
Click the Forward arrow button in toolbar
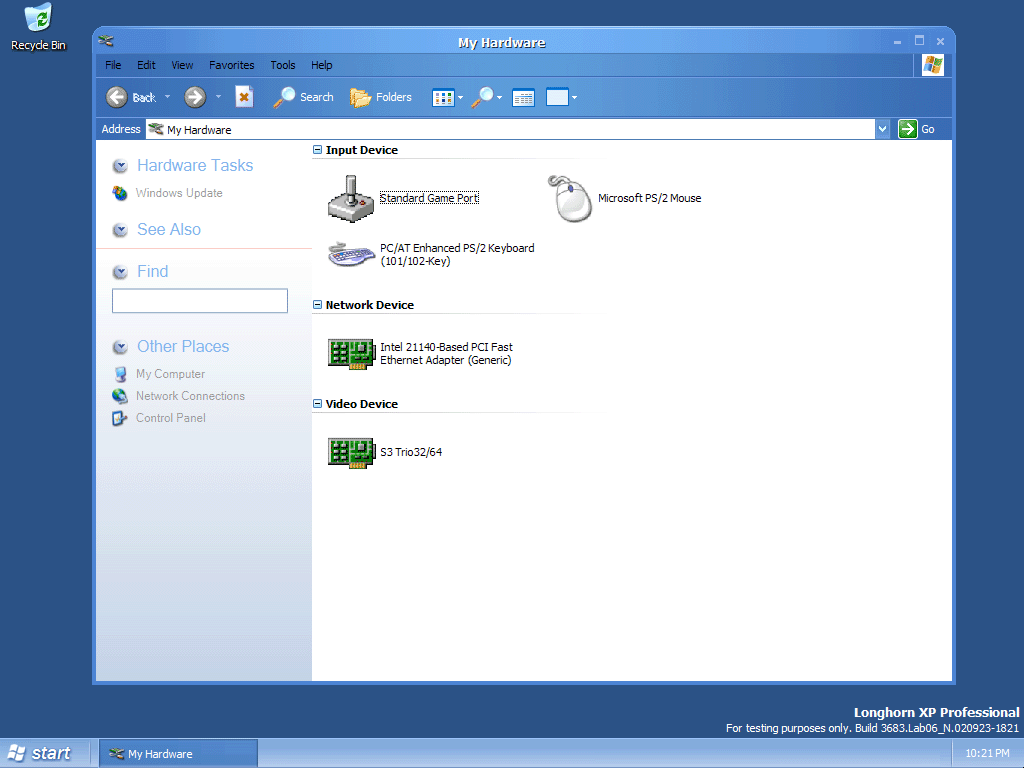tap(195, 97)
